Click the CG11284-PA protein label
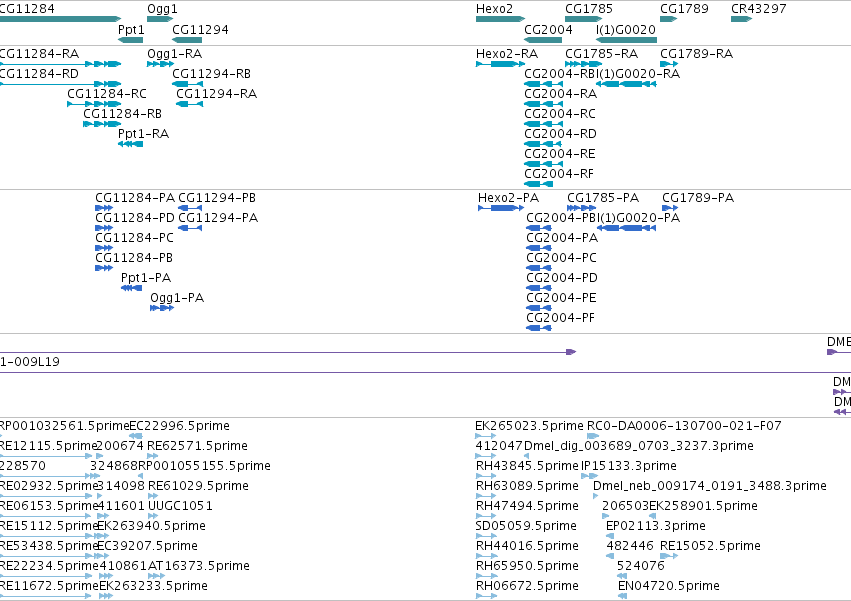The width and height of the screenshot is (851, 601). [x=135, y=198]
